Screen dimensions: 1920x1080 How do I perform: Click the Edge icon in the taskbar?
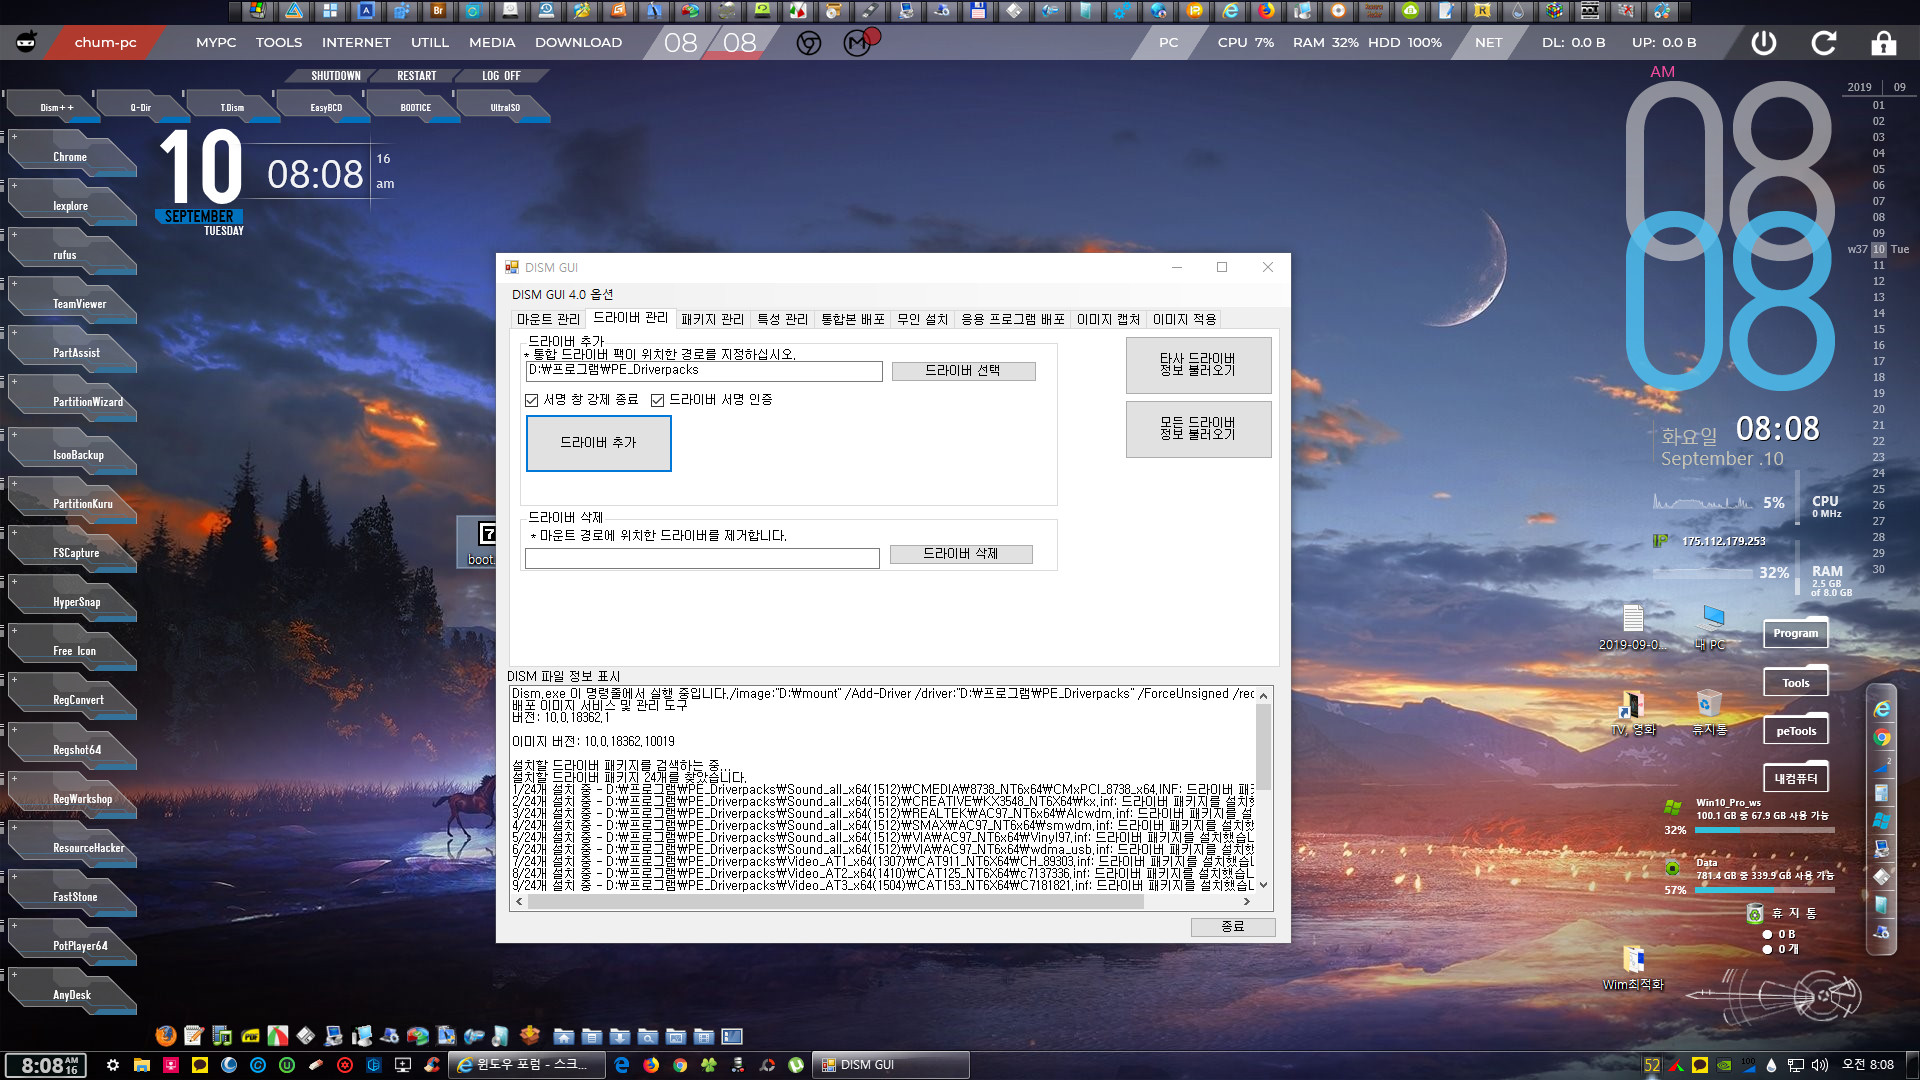621,1065
